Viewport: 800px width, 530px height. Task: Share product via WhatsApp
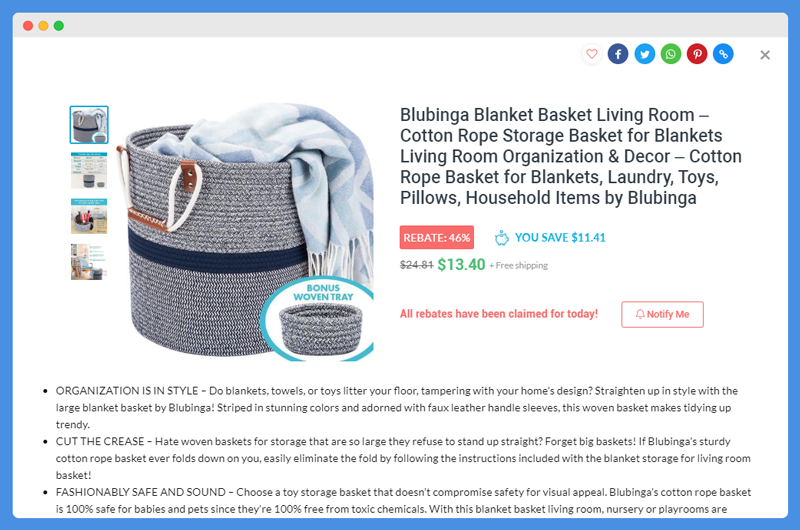click(671, 54)
